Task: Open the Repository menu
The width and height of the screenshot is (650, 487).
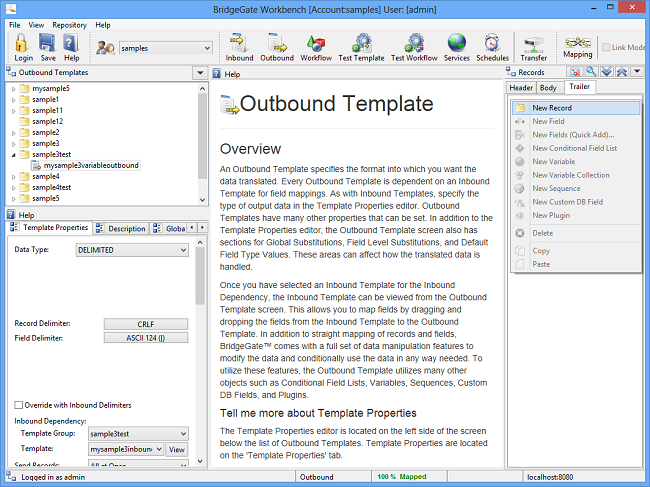Action: (x=69, y=25)
